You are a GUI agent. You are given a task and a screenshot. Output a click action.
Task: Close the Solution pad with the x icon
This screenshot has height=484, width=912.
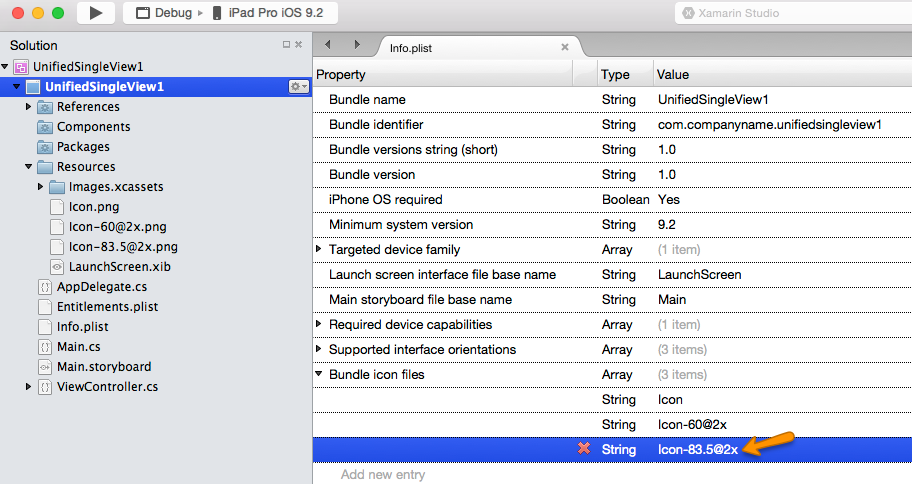tap(298, 45)
